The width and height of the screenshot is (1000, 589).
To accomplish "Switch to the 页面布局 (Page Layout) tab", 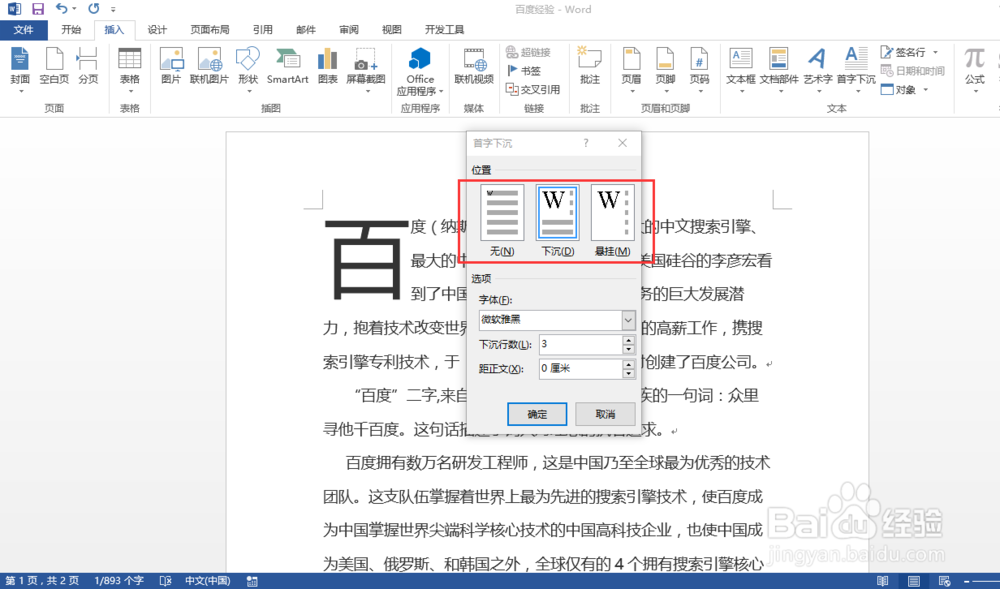I will click(x=210, y=30).
